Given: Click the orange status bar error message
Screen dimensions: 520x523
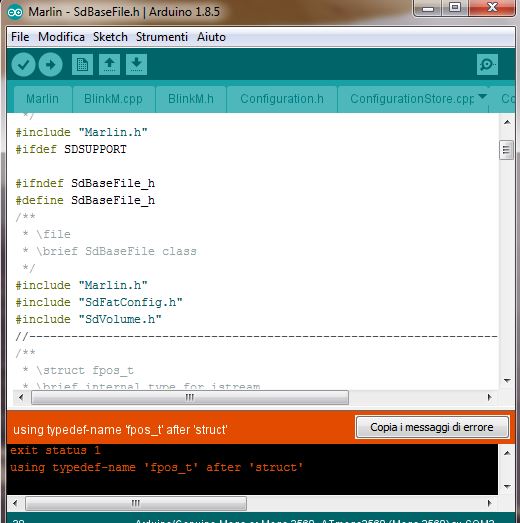Looking at the screenshot, I should coord(120,430).
